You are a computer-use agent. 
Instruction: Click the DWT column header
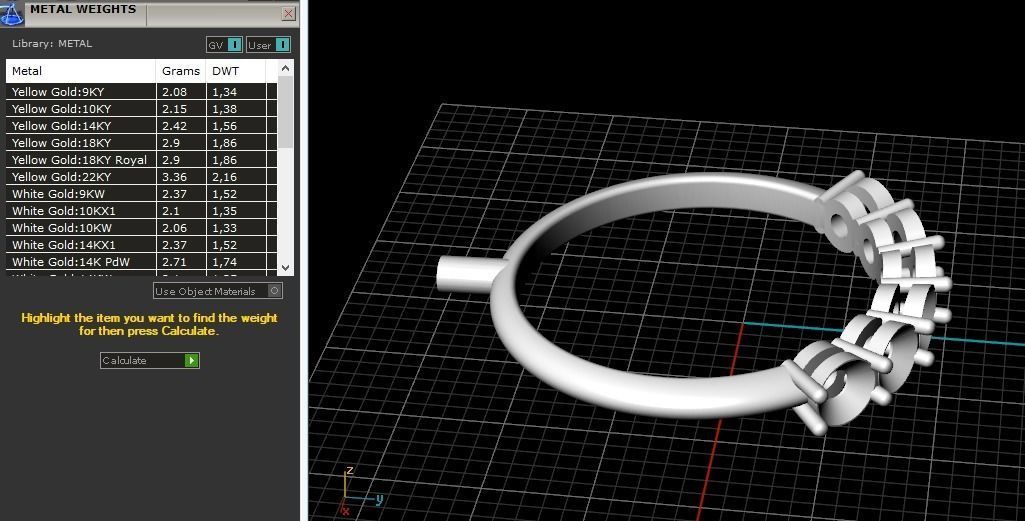(236, 71)
